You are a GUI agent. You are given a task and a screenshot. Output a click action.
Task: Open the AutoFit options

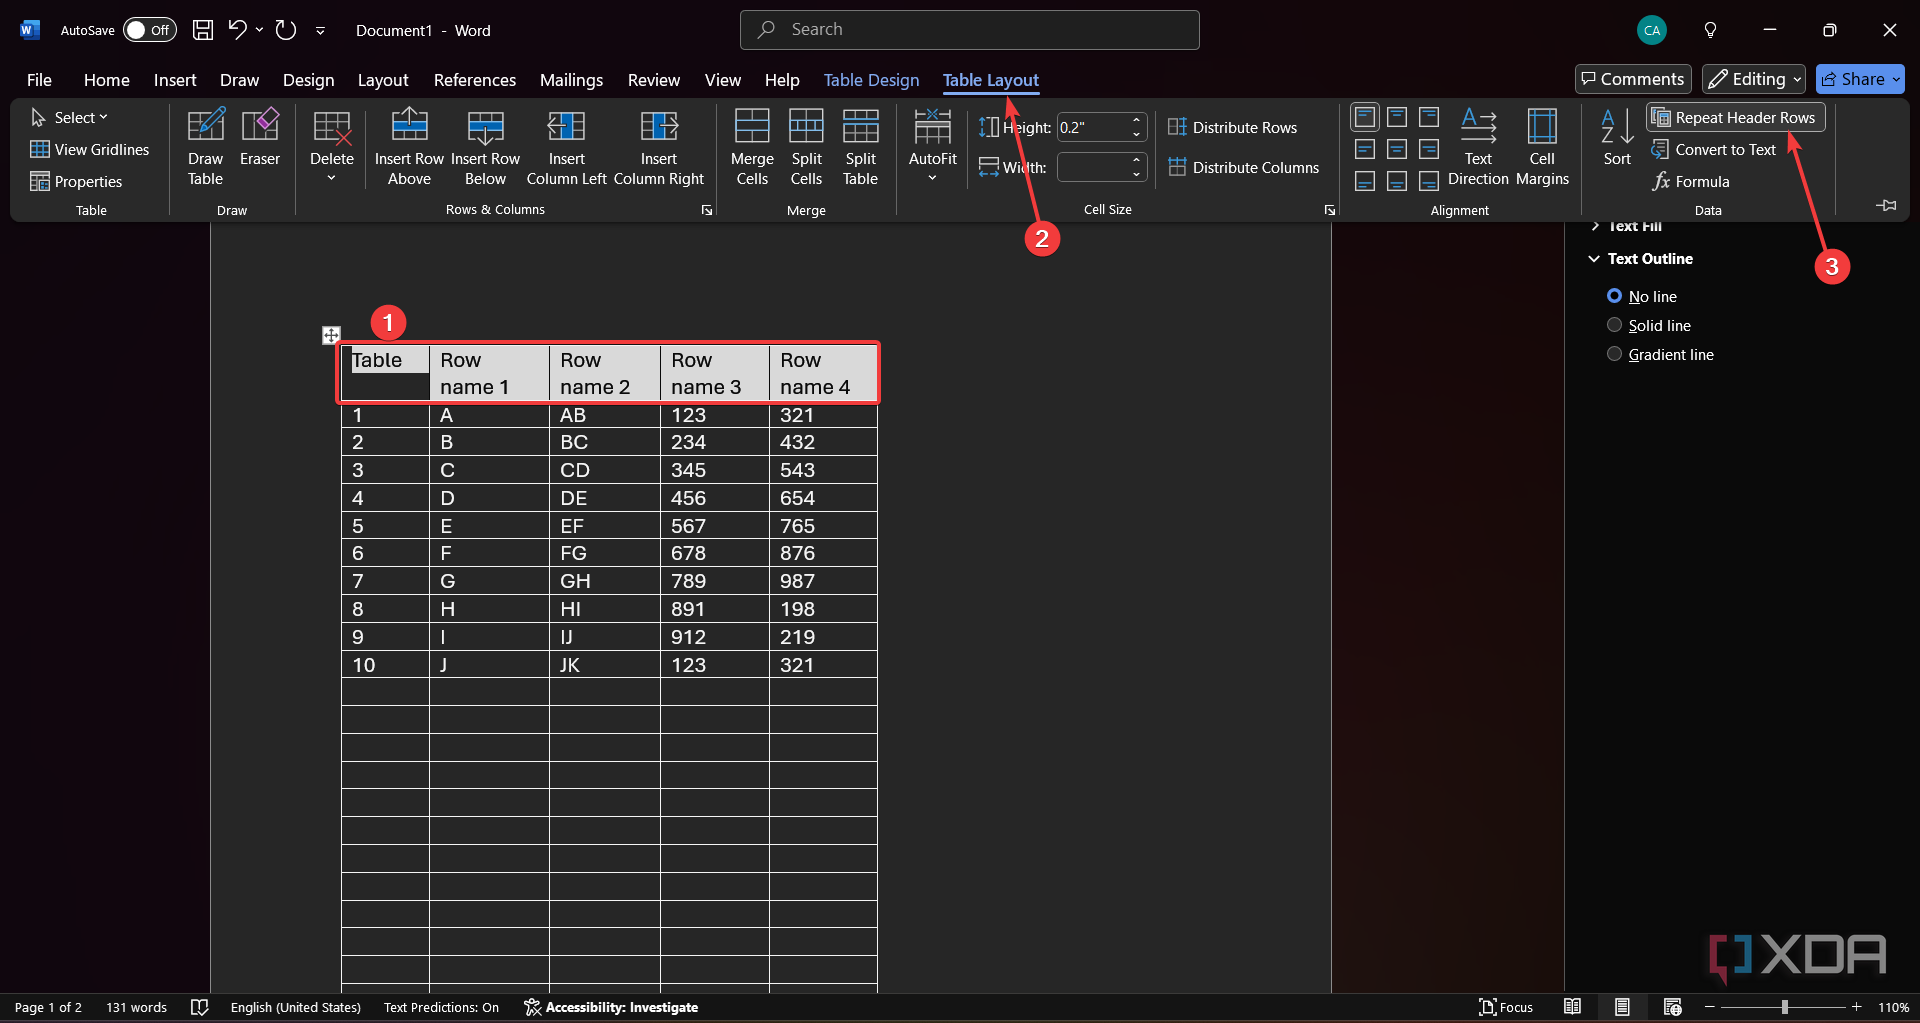pyautogui.click(x=931, y=145)
